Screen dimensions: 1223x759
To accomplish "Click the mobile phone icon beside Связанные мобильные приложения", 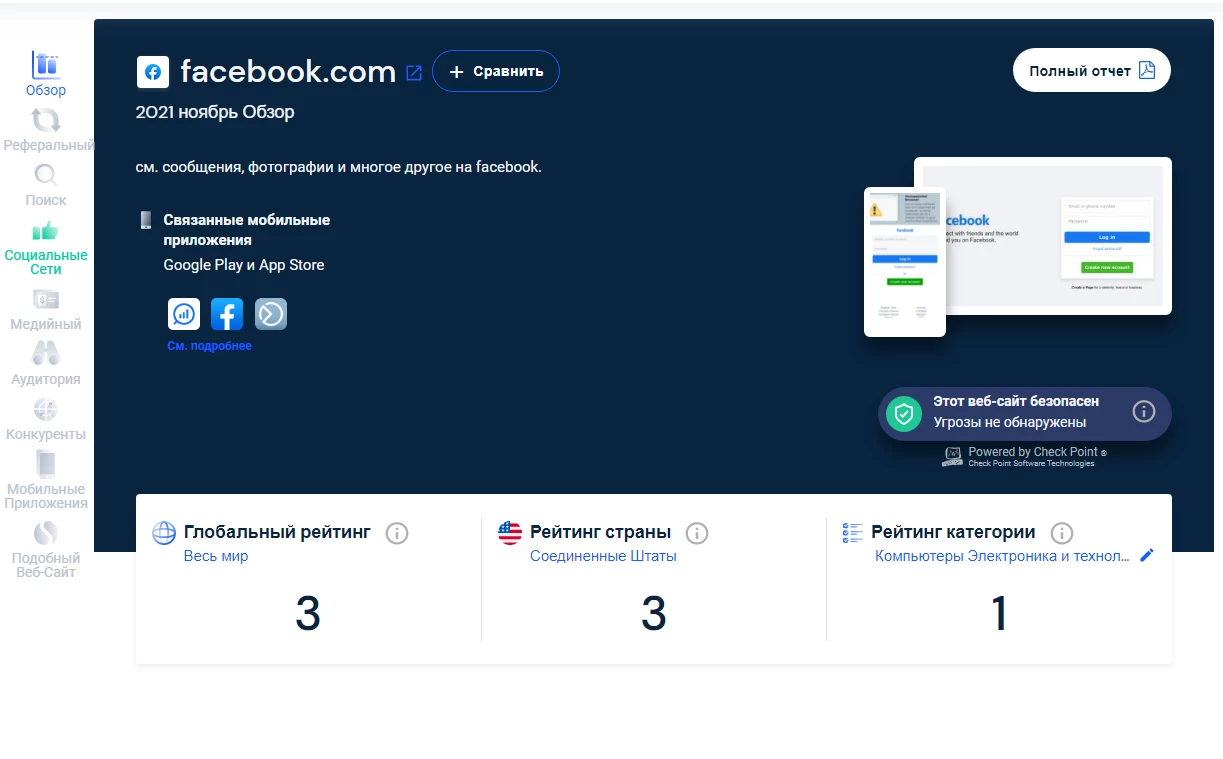I will click(x=146, y=220).
